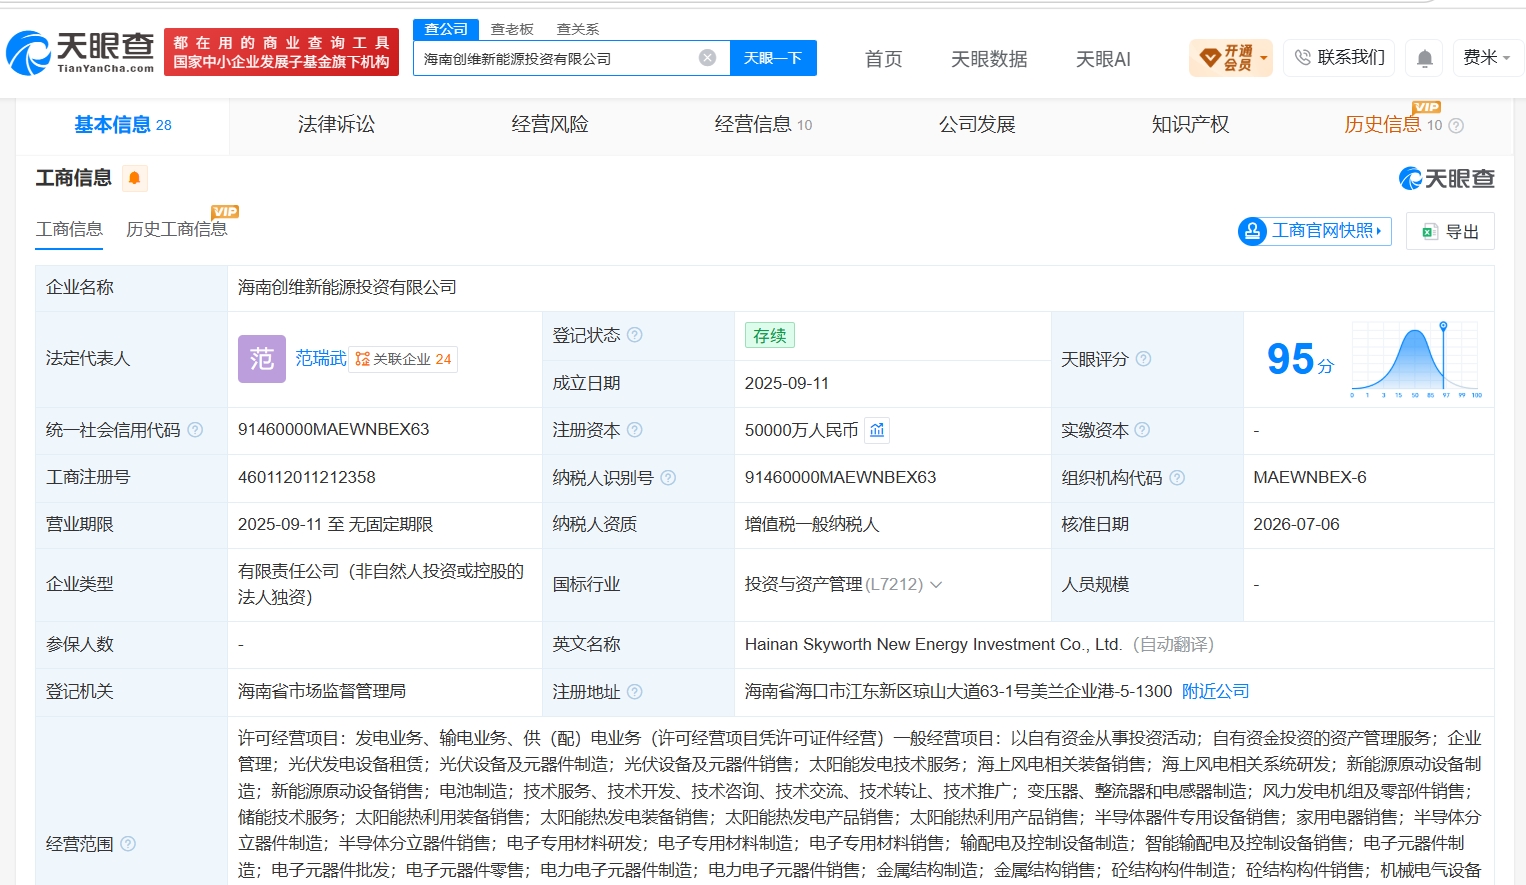This screenshot has width=1526, height=885.
Task: Click the TianYanCha logo
Action: [x=80, y=52]
